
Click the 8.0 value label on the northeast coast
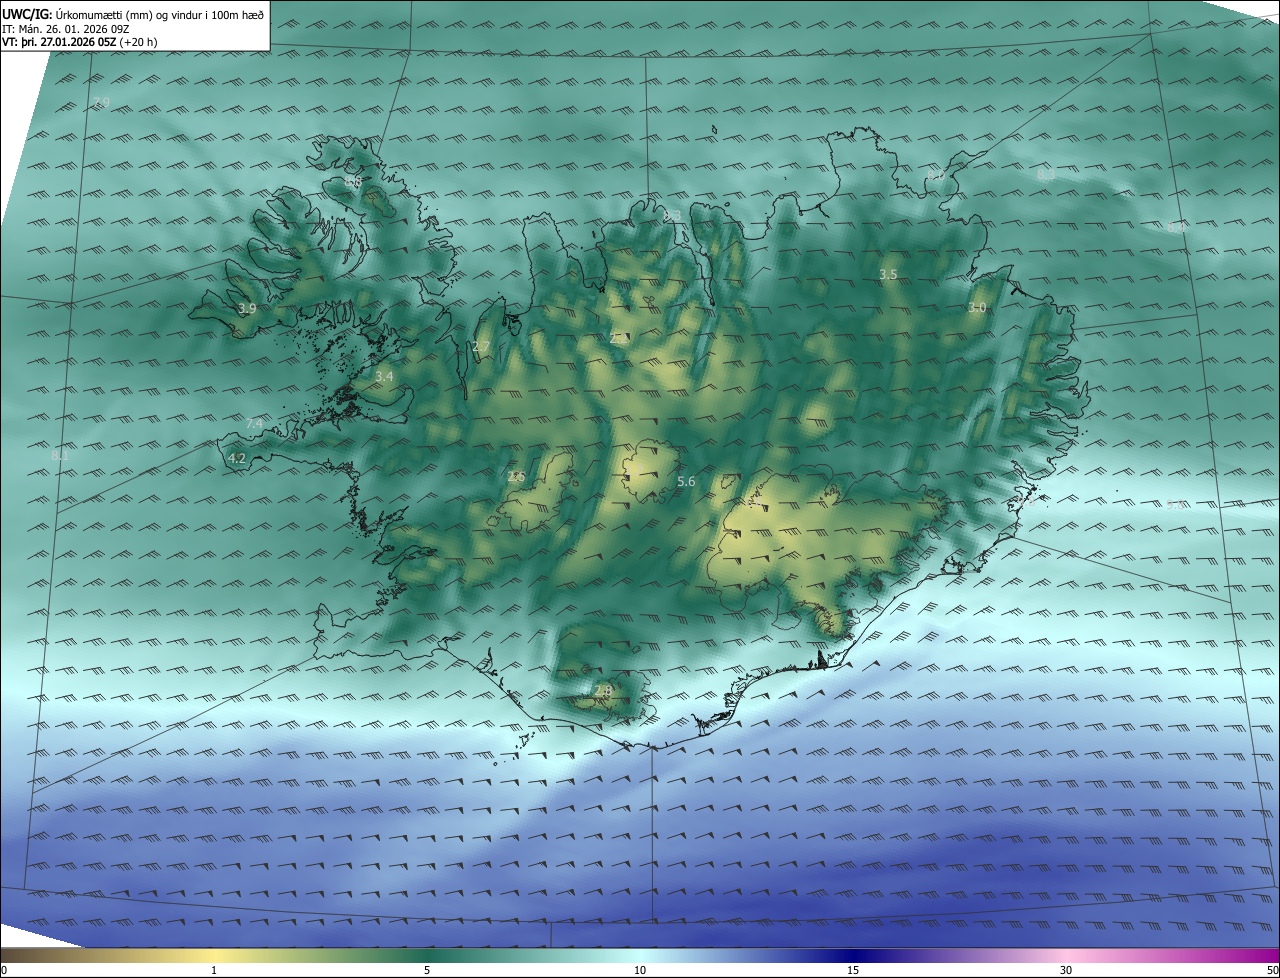tap(936, 175)
